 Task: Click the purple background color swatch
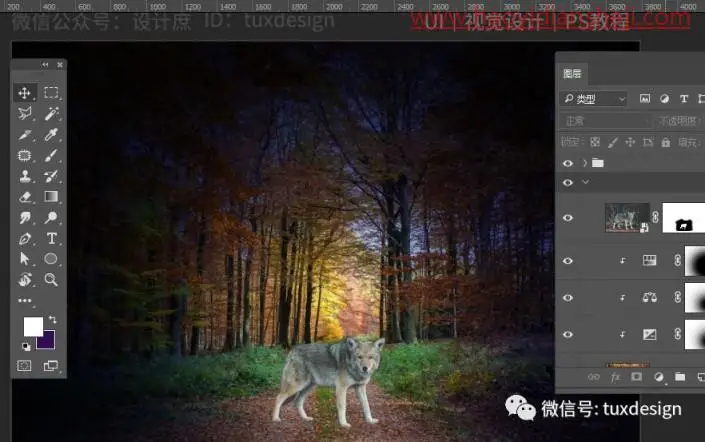[x=48, y=342]
